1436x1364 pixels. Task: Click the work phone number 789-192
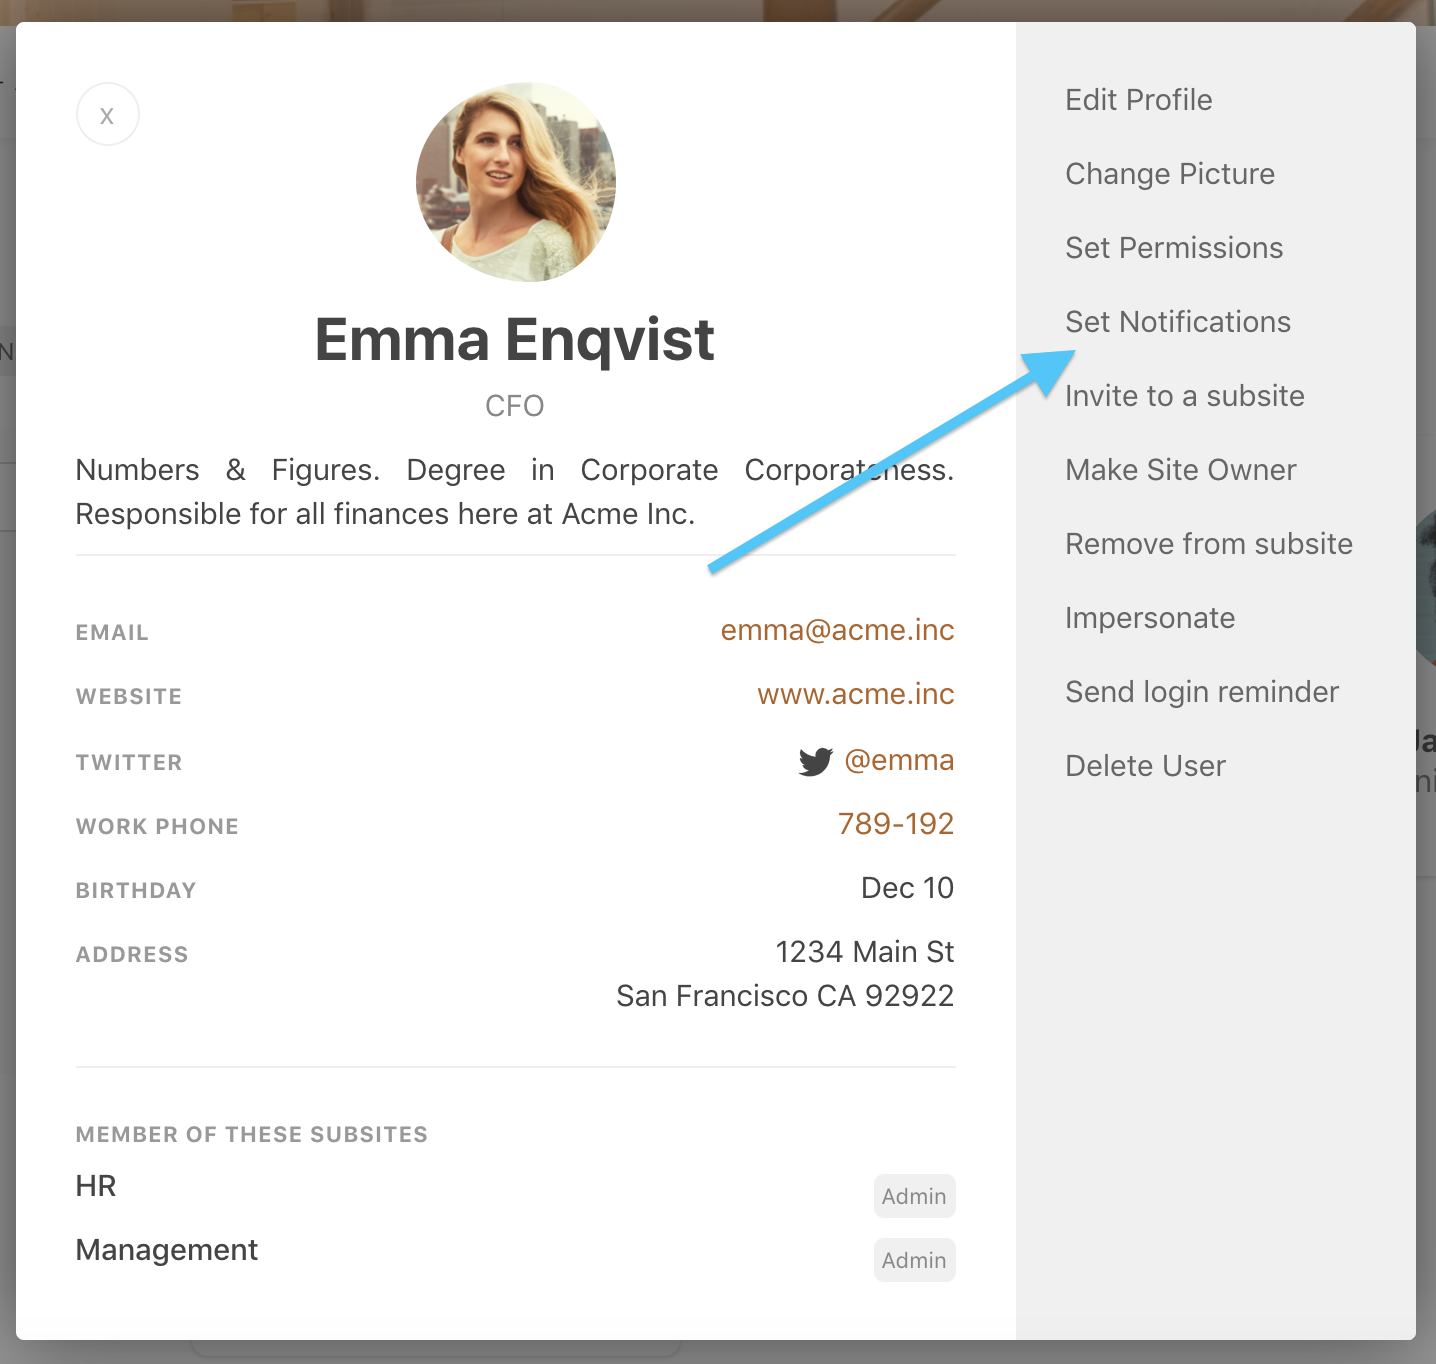[895, 824]
